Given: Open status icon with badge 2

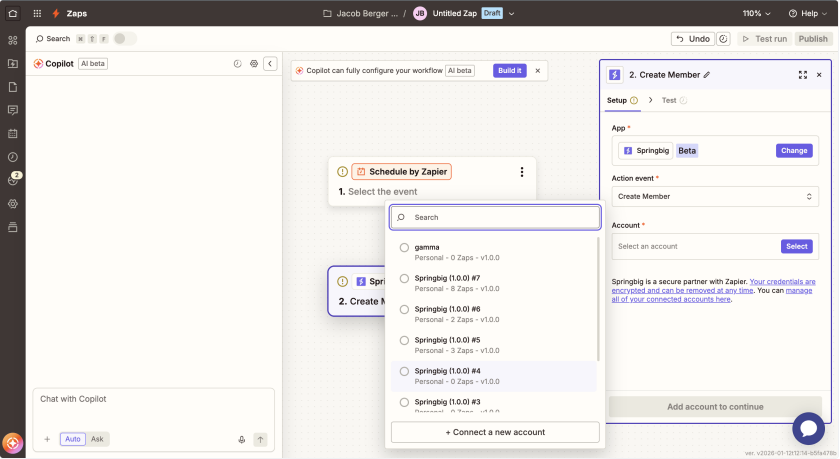Looking at the screenshot, I should coord(13,180).
